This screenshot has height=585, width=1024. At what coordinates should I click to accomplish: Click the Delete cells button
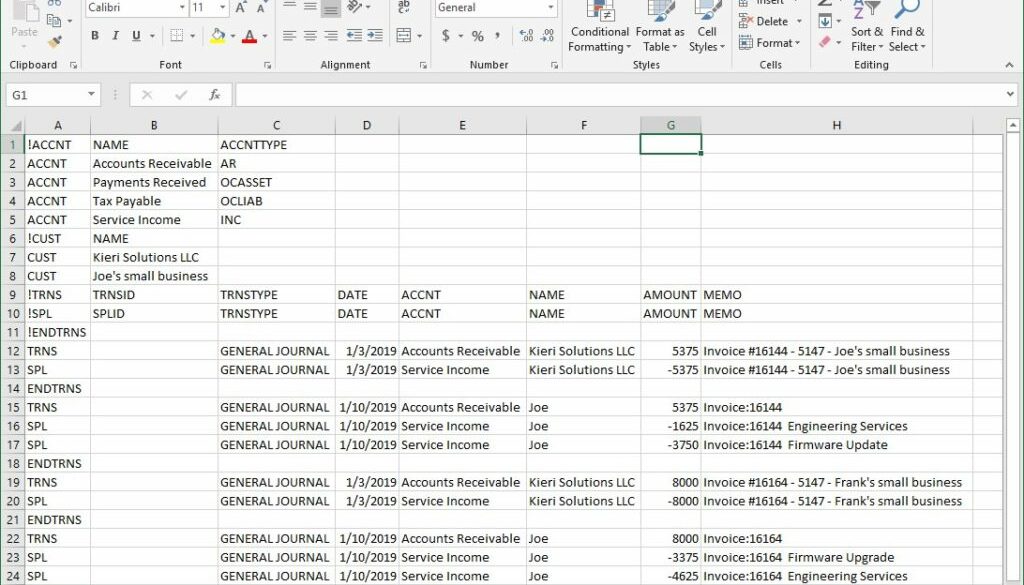(770, 22)
